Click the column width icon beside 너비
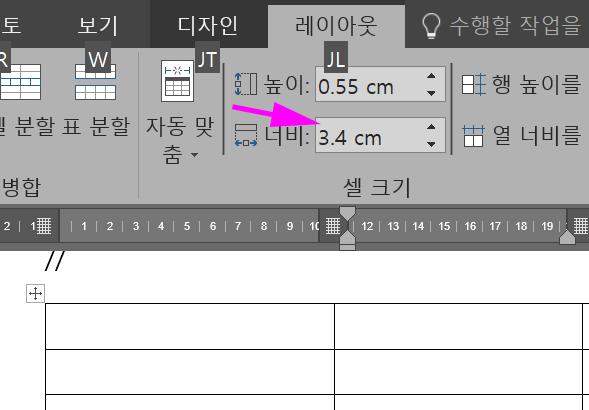 tap(246, 135)
